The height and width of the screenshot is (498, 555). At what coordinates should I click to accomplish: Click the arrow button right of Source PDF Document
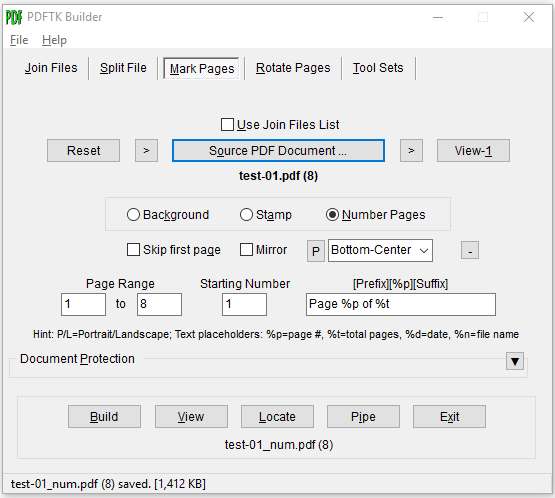click(411, 151)
